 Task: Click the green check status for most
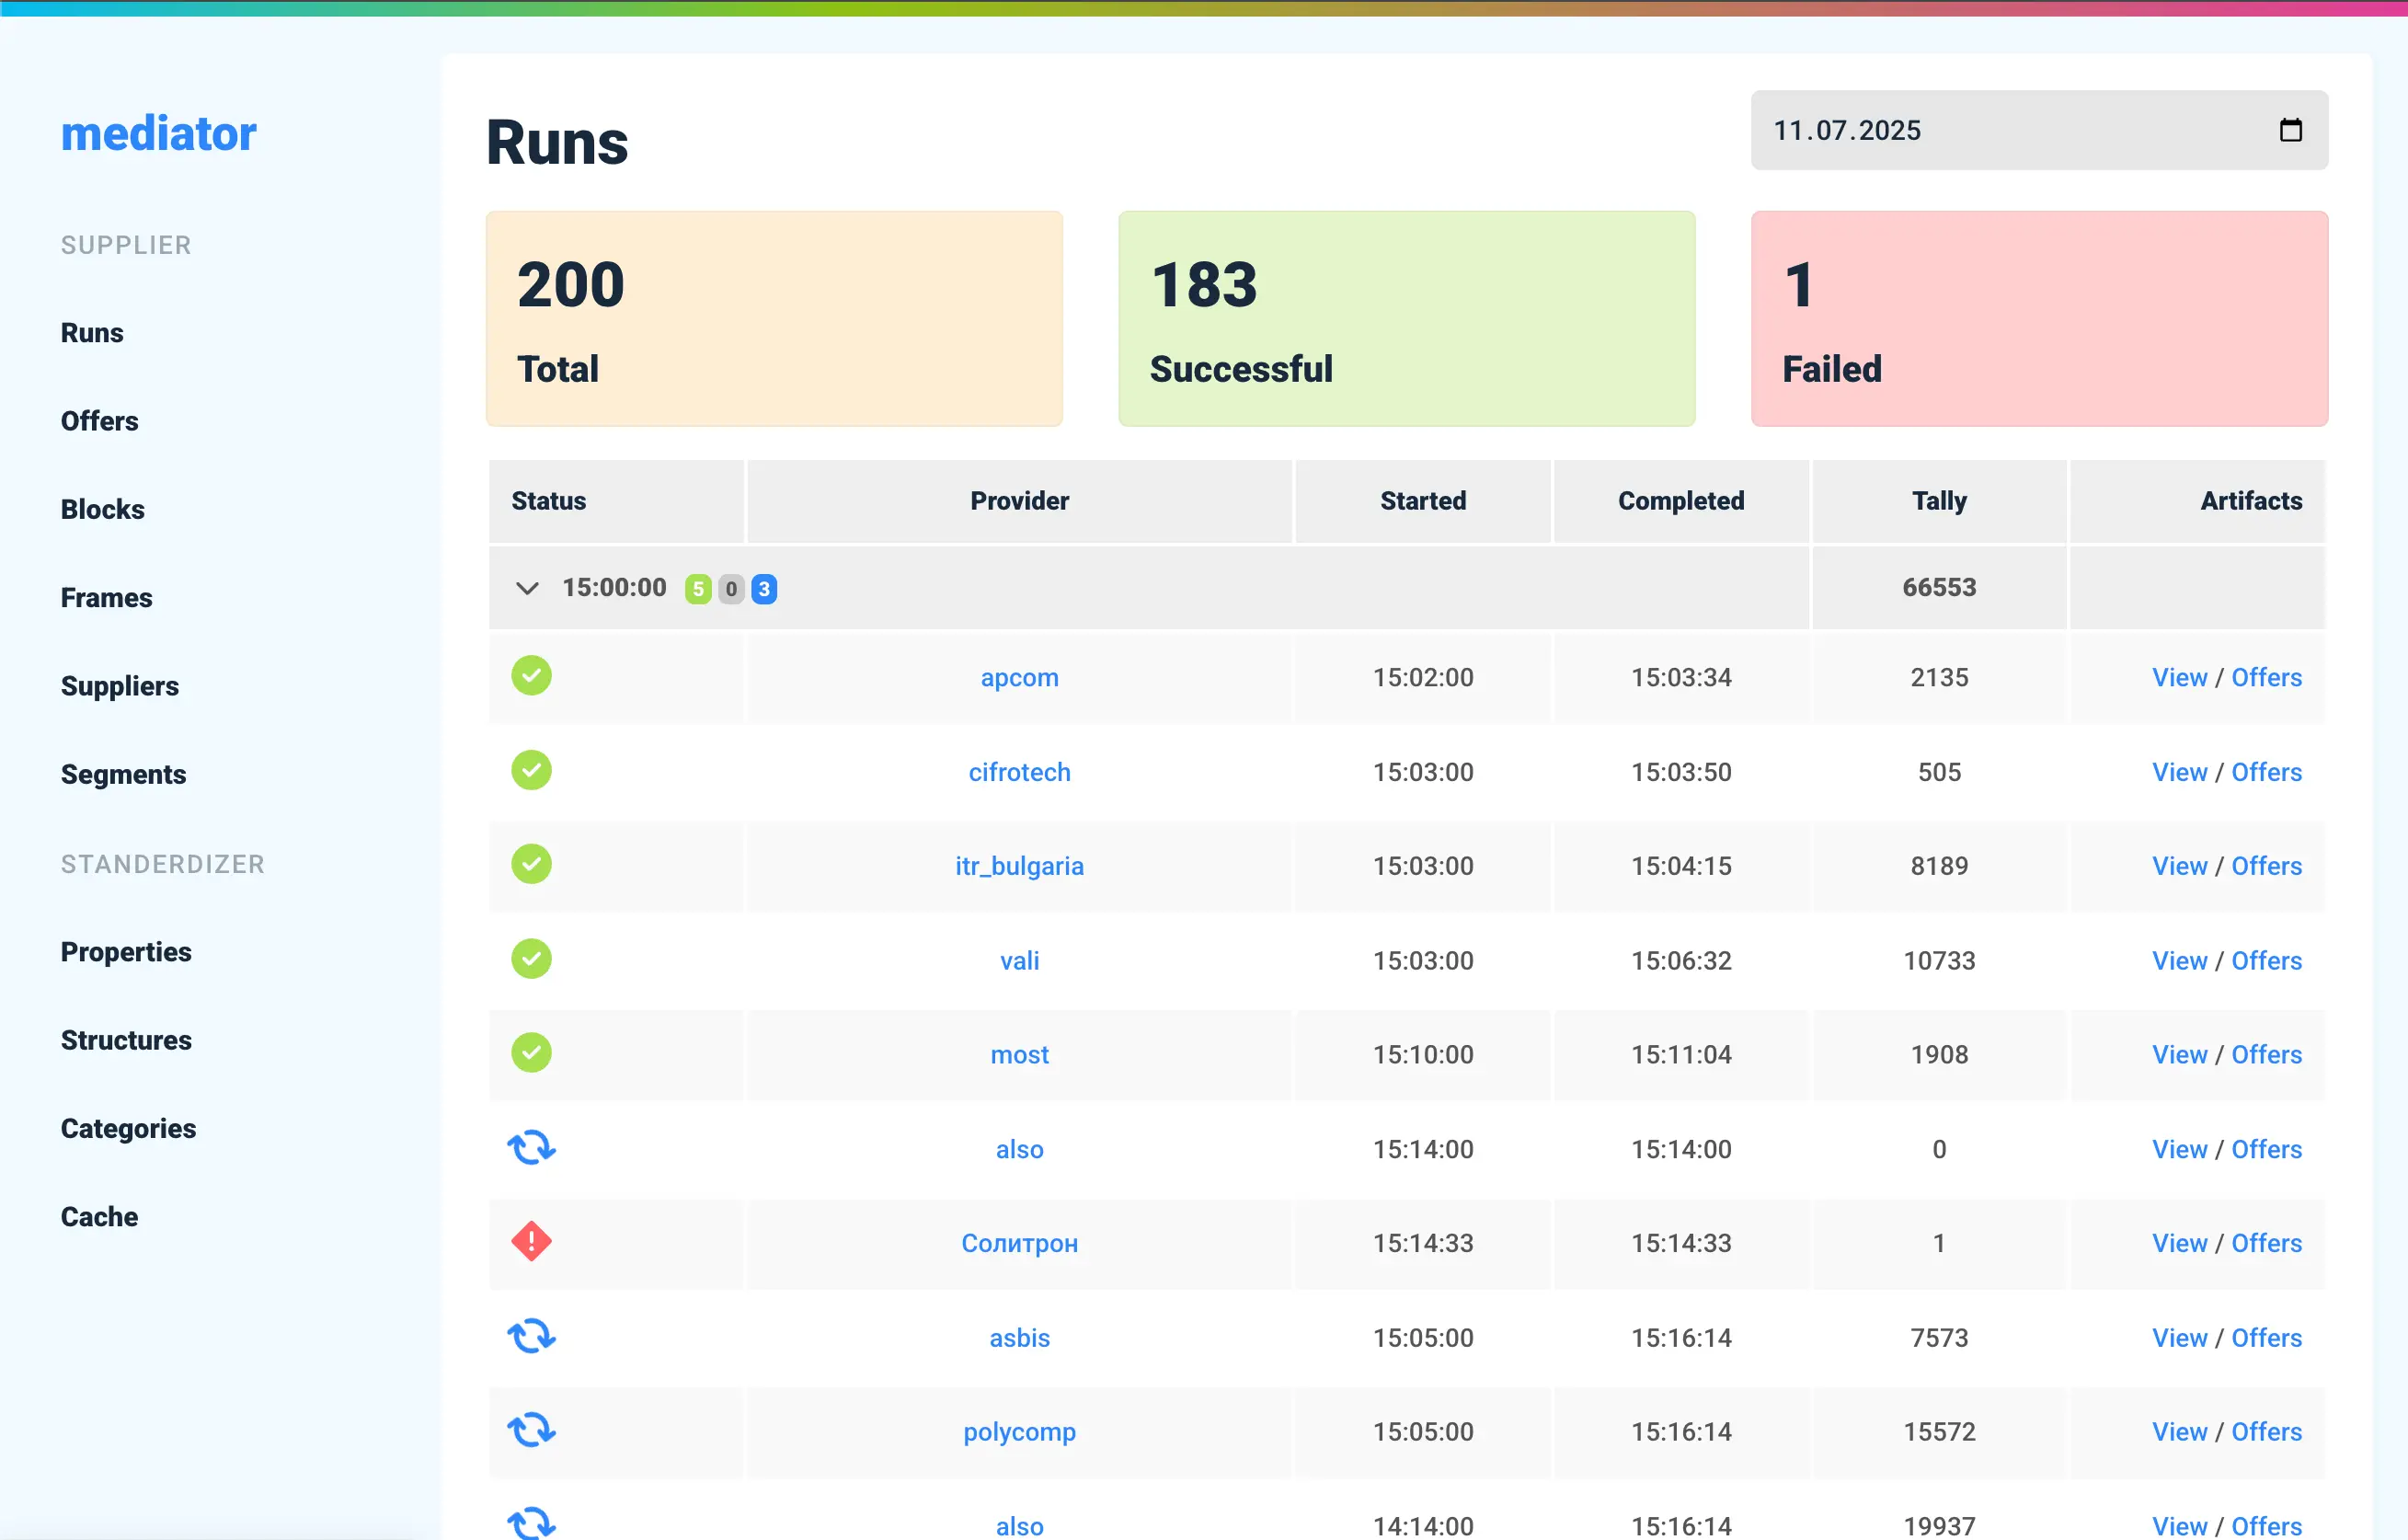pyautogui.click(x=531, y=1053)
